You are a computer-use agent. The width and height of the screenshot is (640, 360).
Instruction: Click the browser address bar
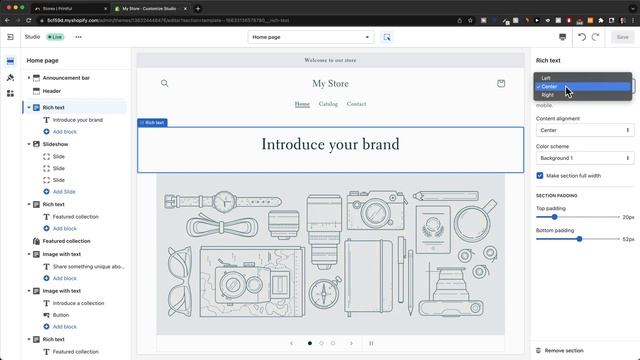point(245,20)
